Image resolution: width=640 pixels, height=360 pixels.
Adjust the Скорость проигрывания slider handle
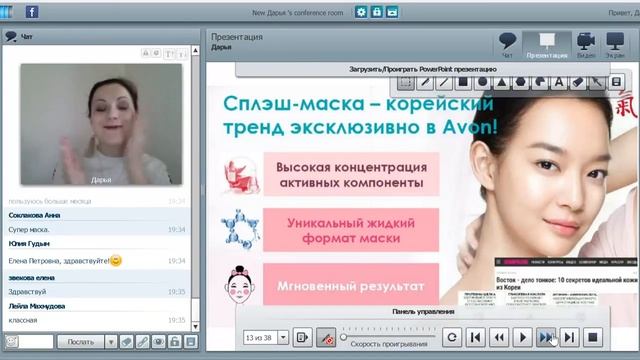click(344, 337)
